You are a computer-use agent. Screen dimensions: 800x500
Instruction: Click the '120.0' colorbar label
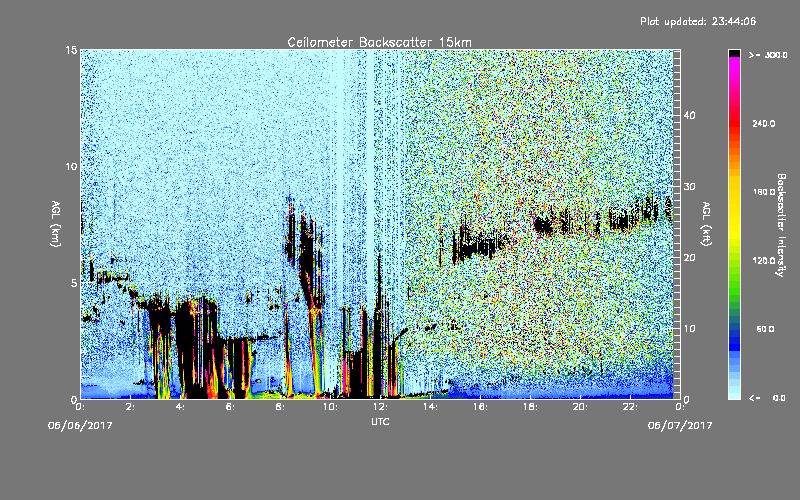point(764,261)
